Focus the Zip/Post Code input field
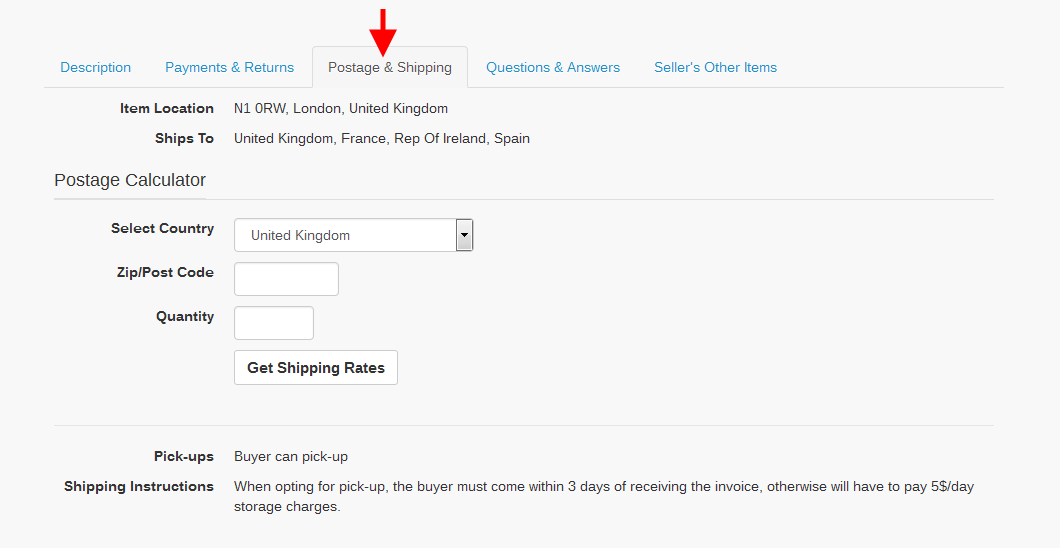The height and width of the screenshot is (548, 1060). [x=286, y=279]
